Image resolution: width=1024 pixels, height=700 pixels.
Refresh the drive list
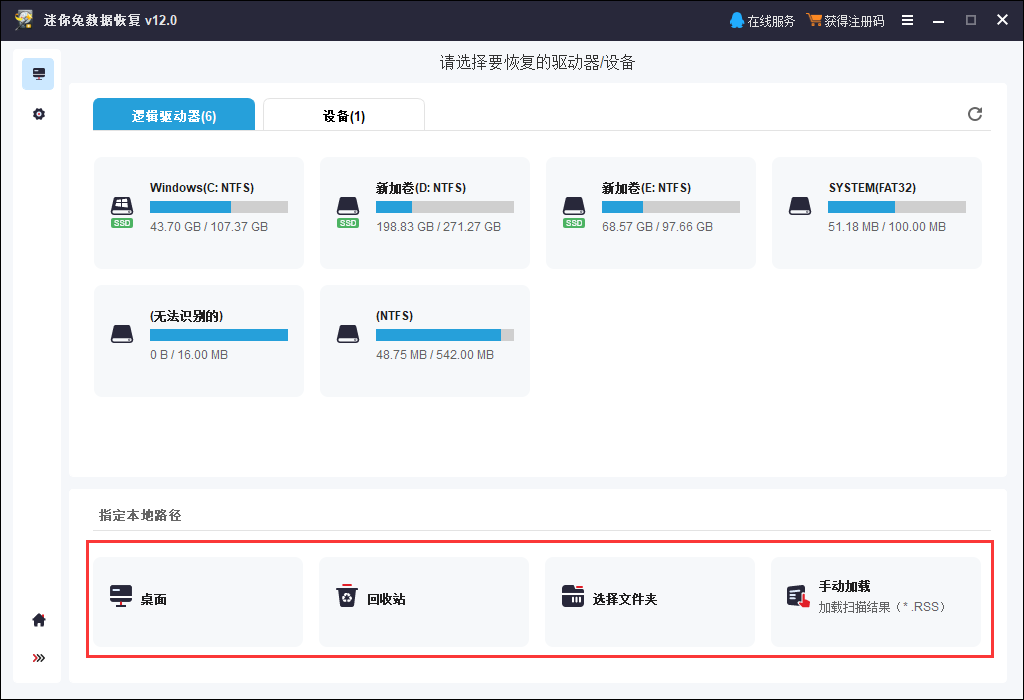(974, 114)
